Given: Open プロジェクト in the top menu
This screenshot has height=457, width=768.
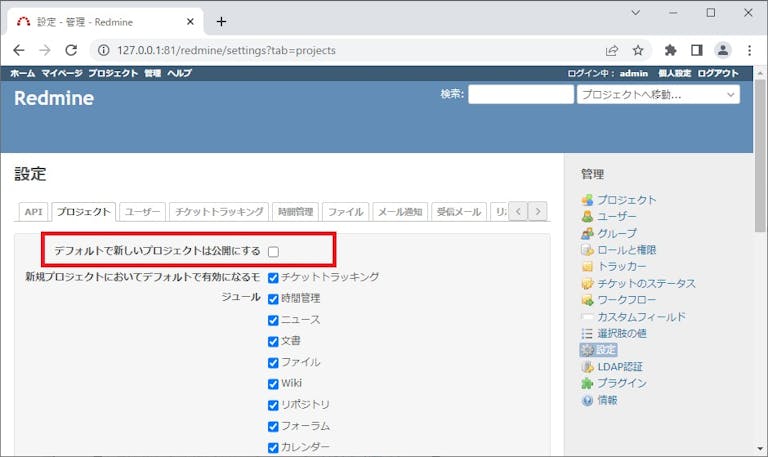Looking at the screenshot, I should pyautogui.click(x=113, y=73).
